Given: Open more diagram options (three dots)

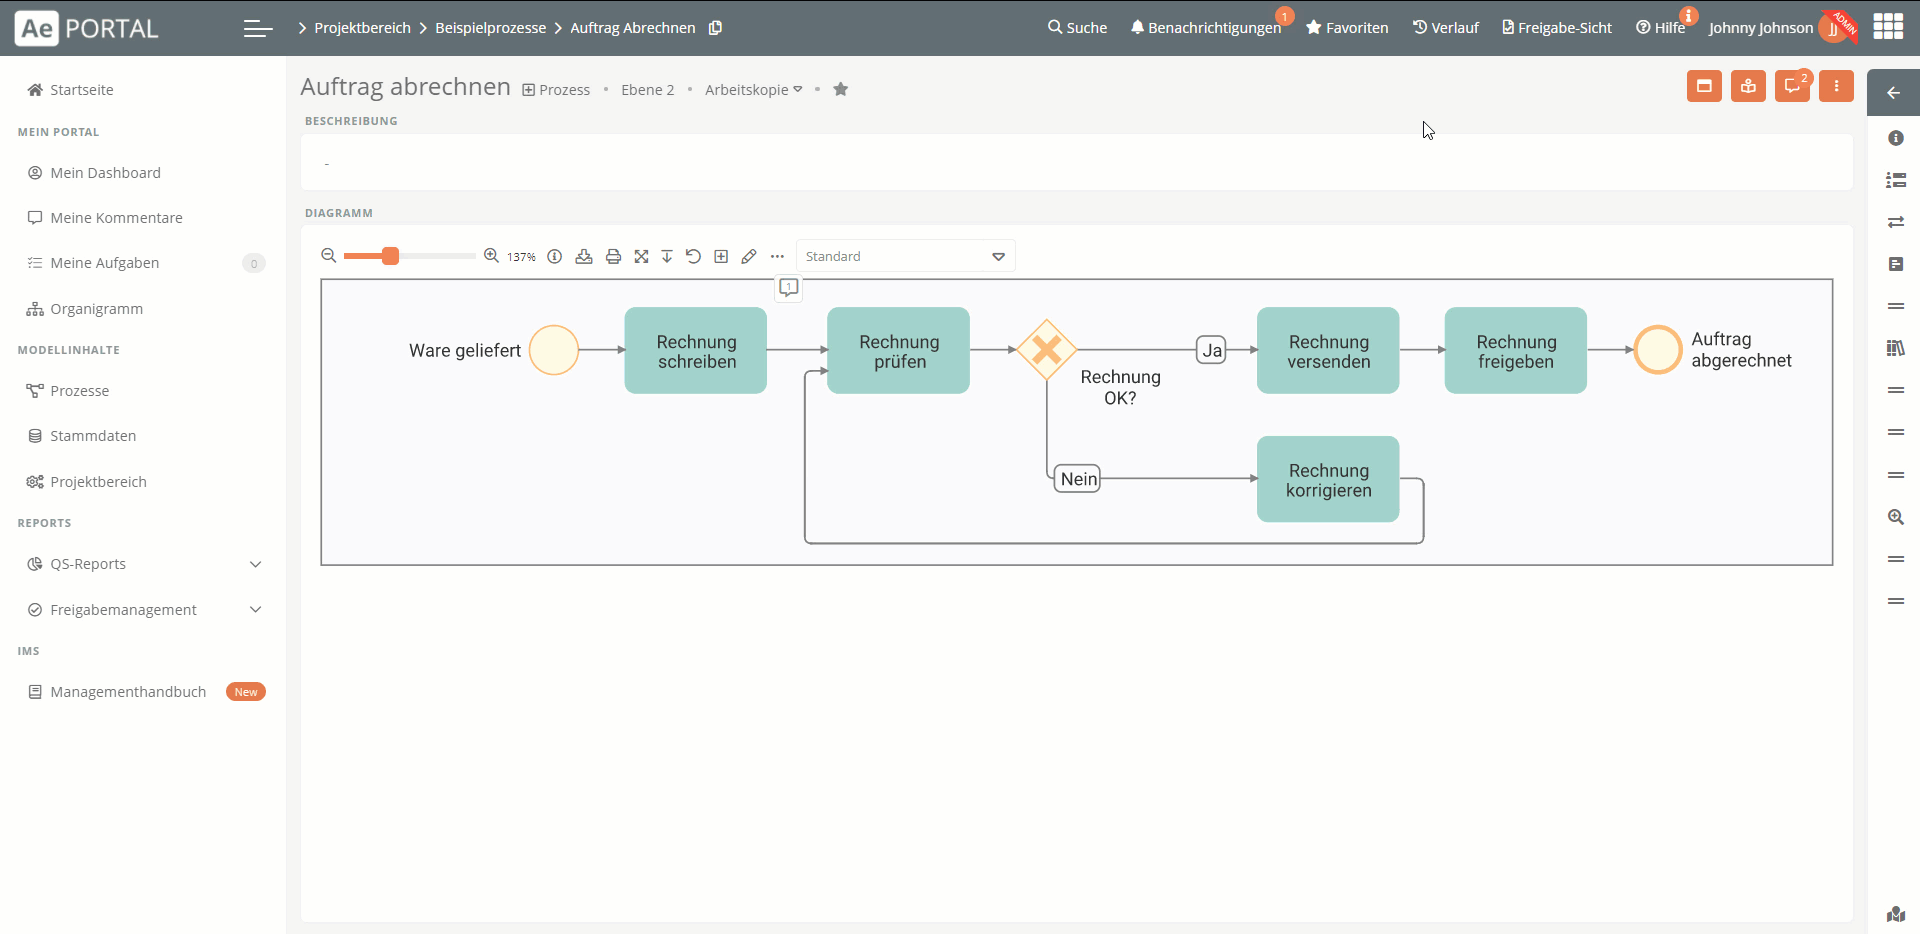Looking at the screenshot, I should 777,257.
